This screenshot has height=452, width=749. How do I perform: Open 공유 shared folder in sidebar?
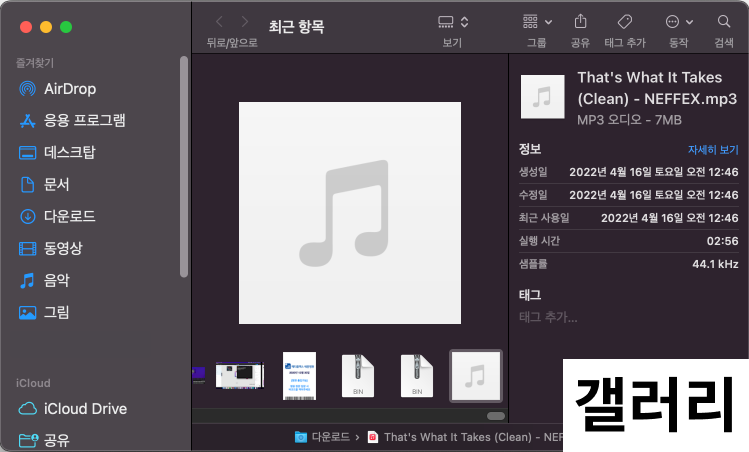[57, 440]
